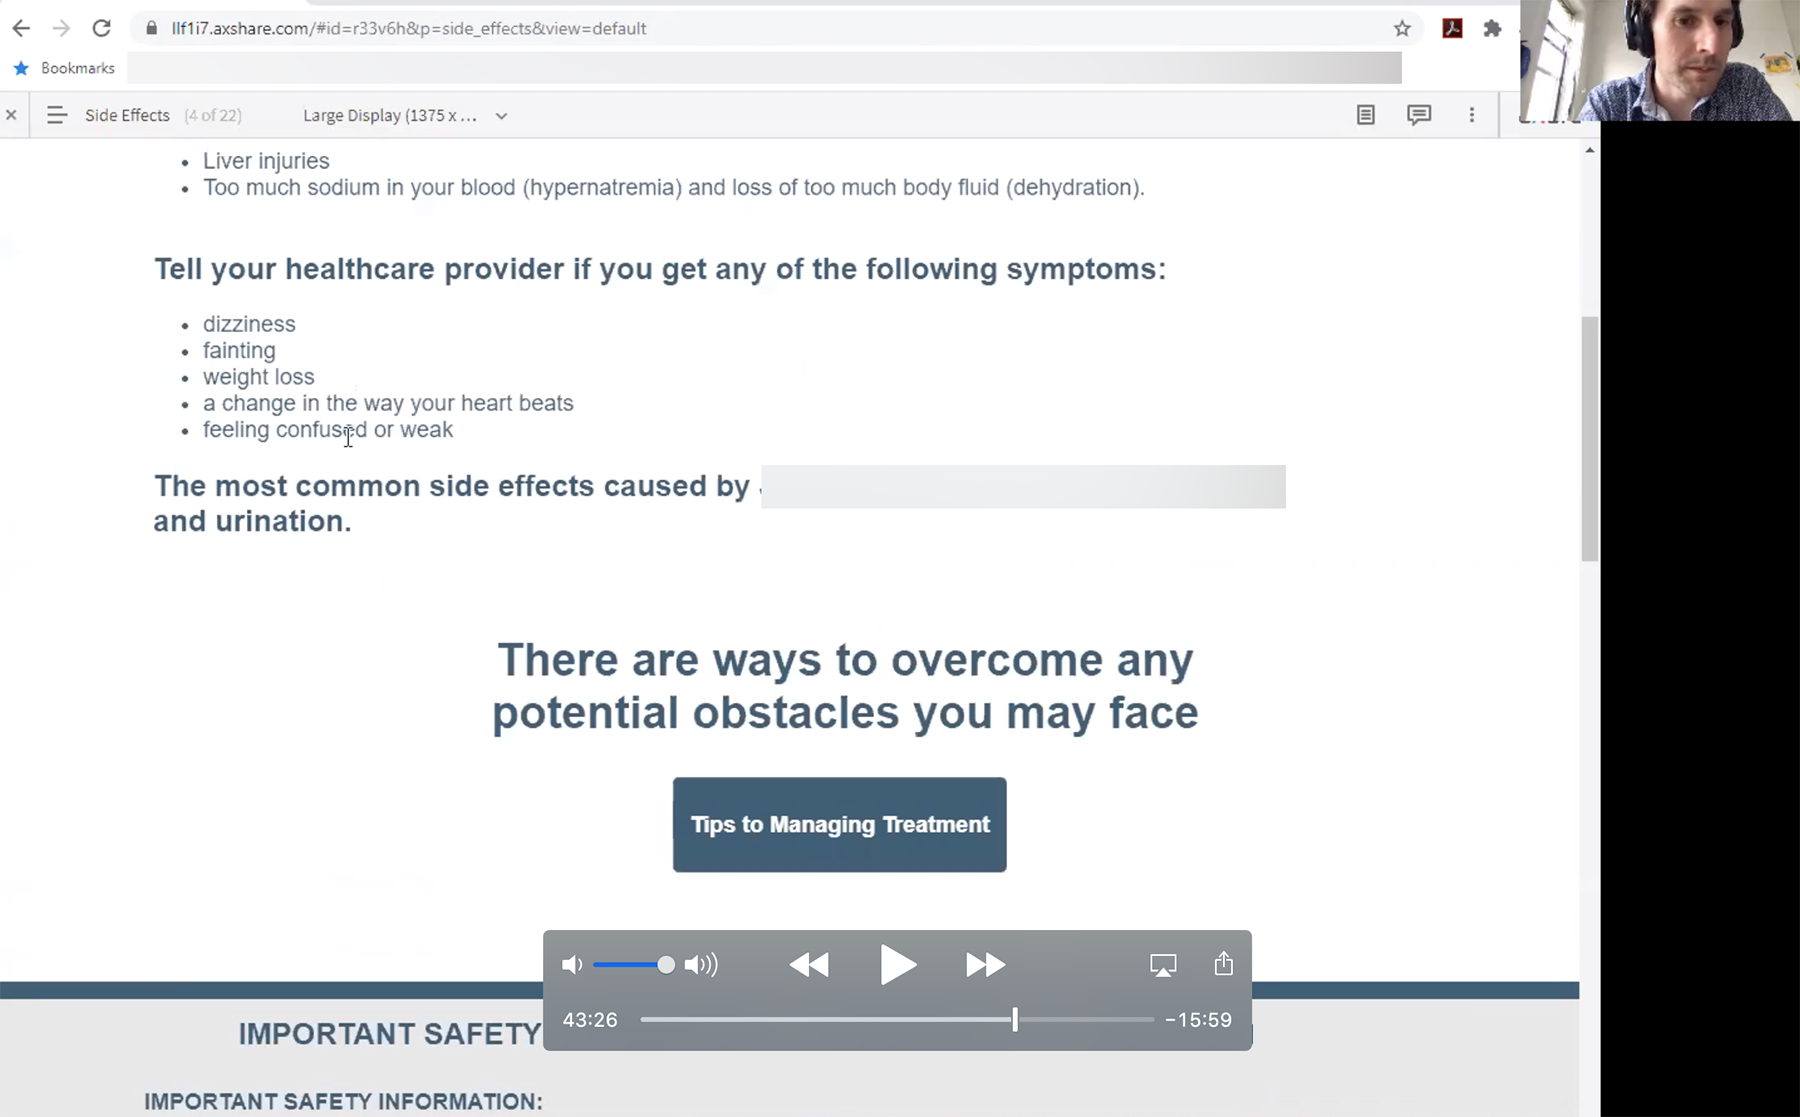Click the AirPlay screen-cast icon on the player
This screenshot has width=1800, height=1117.
(1162, 964)
